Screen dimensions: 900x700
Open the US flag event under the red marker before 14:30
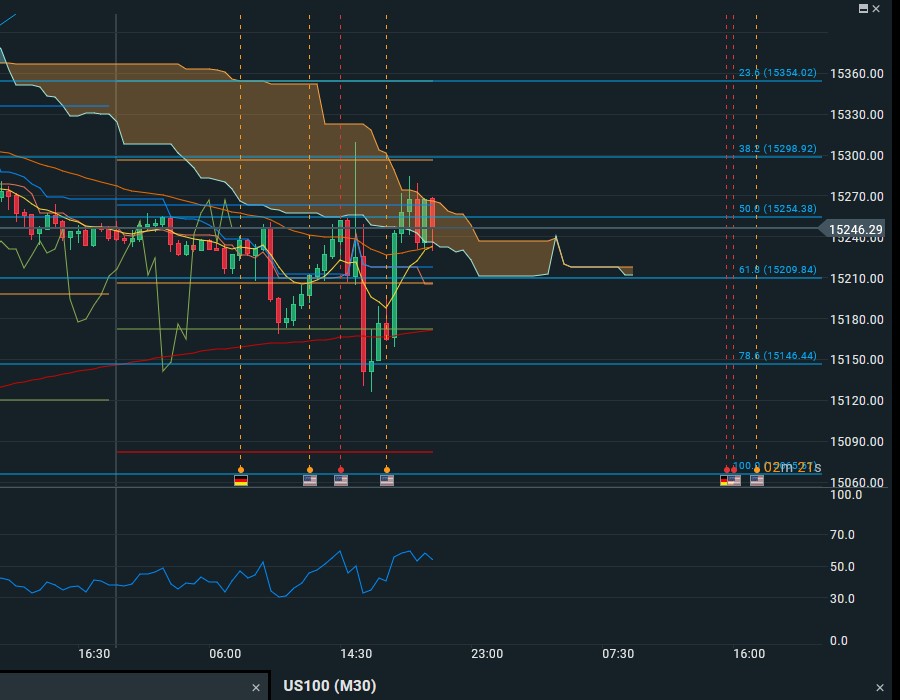(341, 480)
